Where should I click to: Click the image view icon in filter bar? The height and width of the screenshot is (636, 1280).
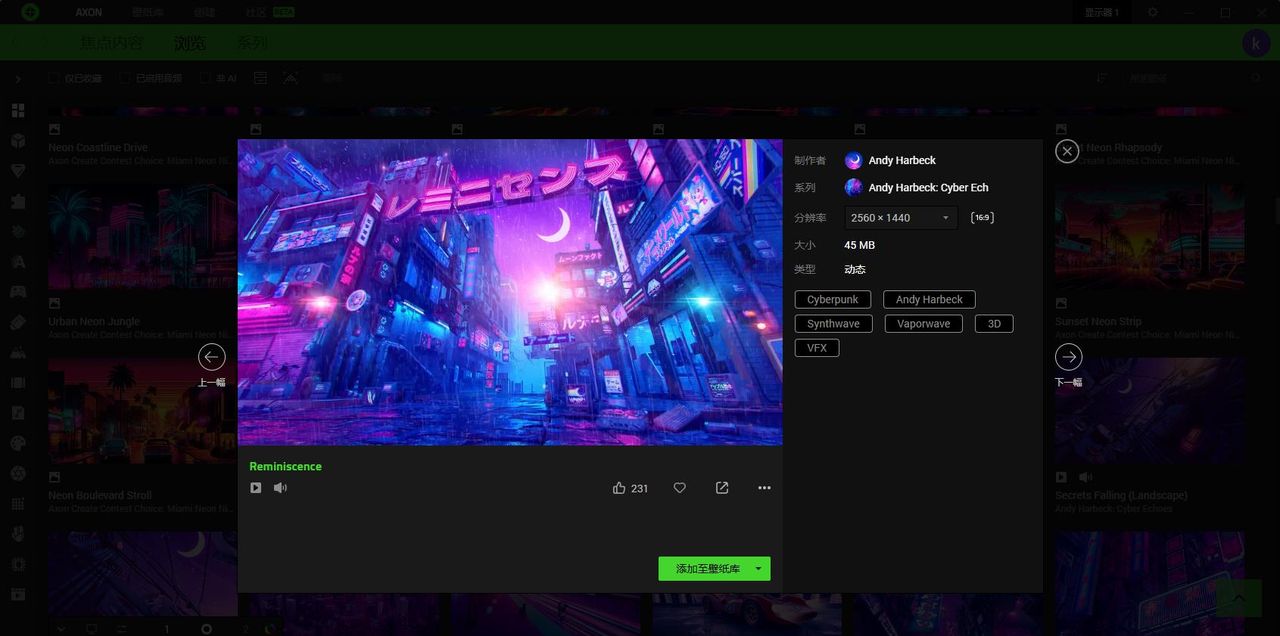click(290, 78)
